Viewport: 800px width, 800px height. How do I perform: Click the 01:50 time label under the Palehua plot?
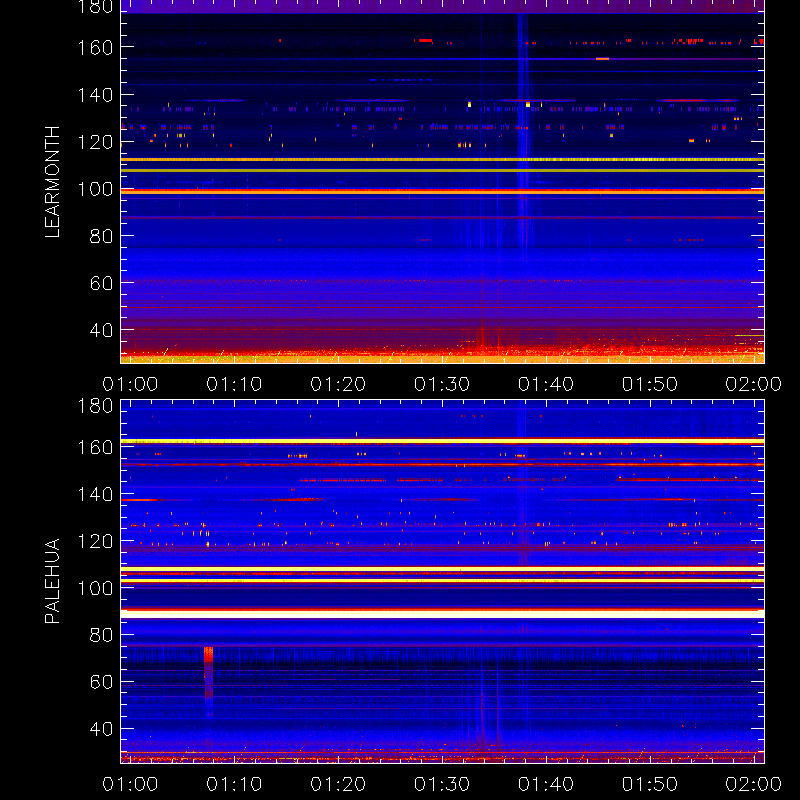click(649, 784)
